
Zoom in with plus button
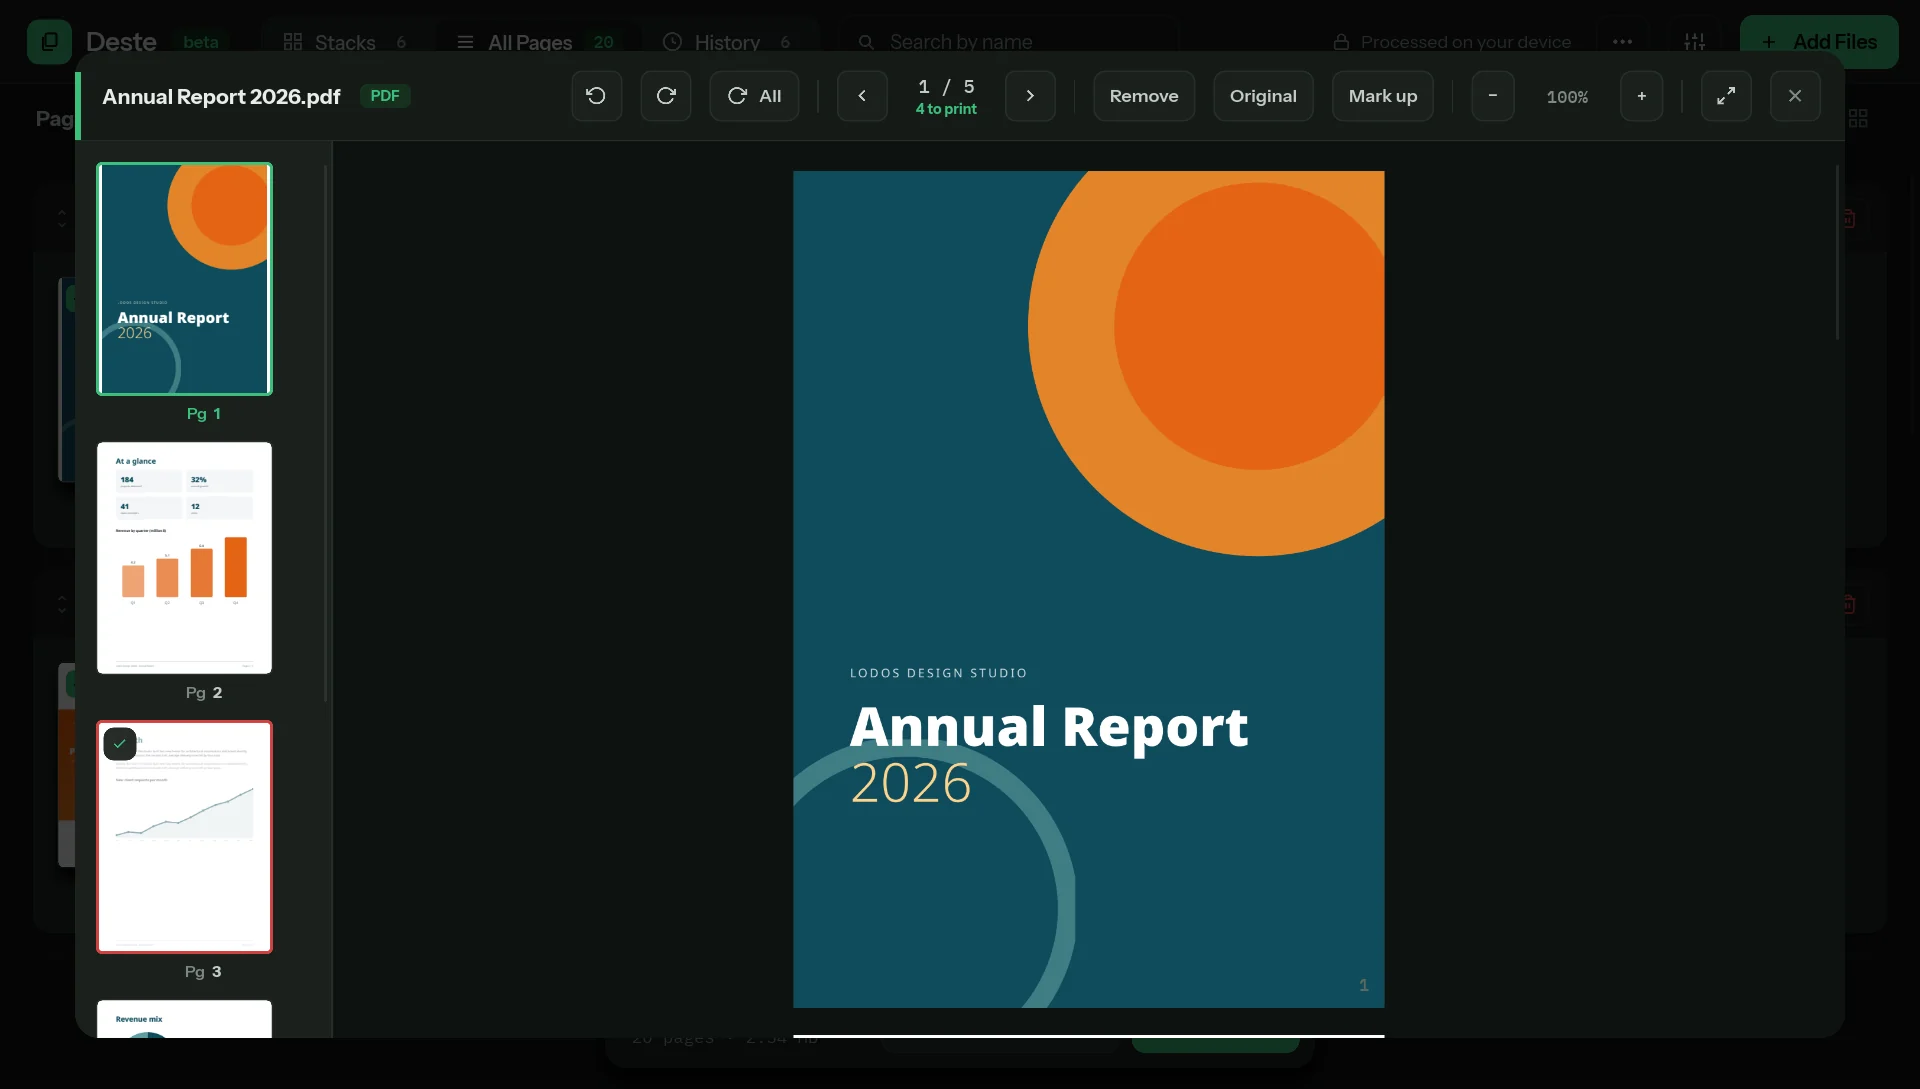tap(1641, 96)
